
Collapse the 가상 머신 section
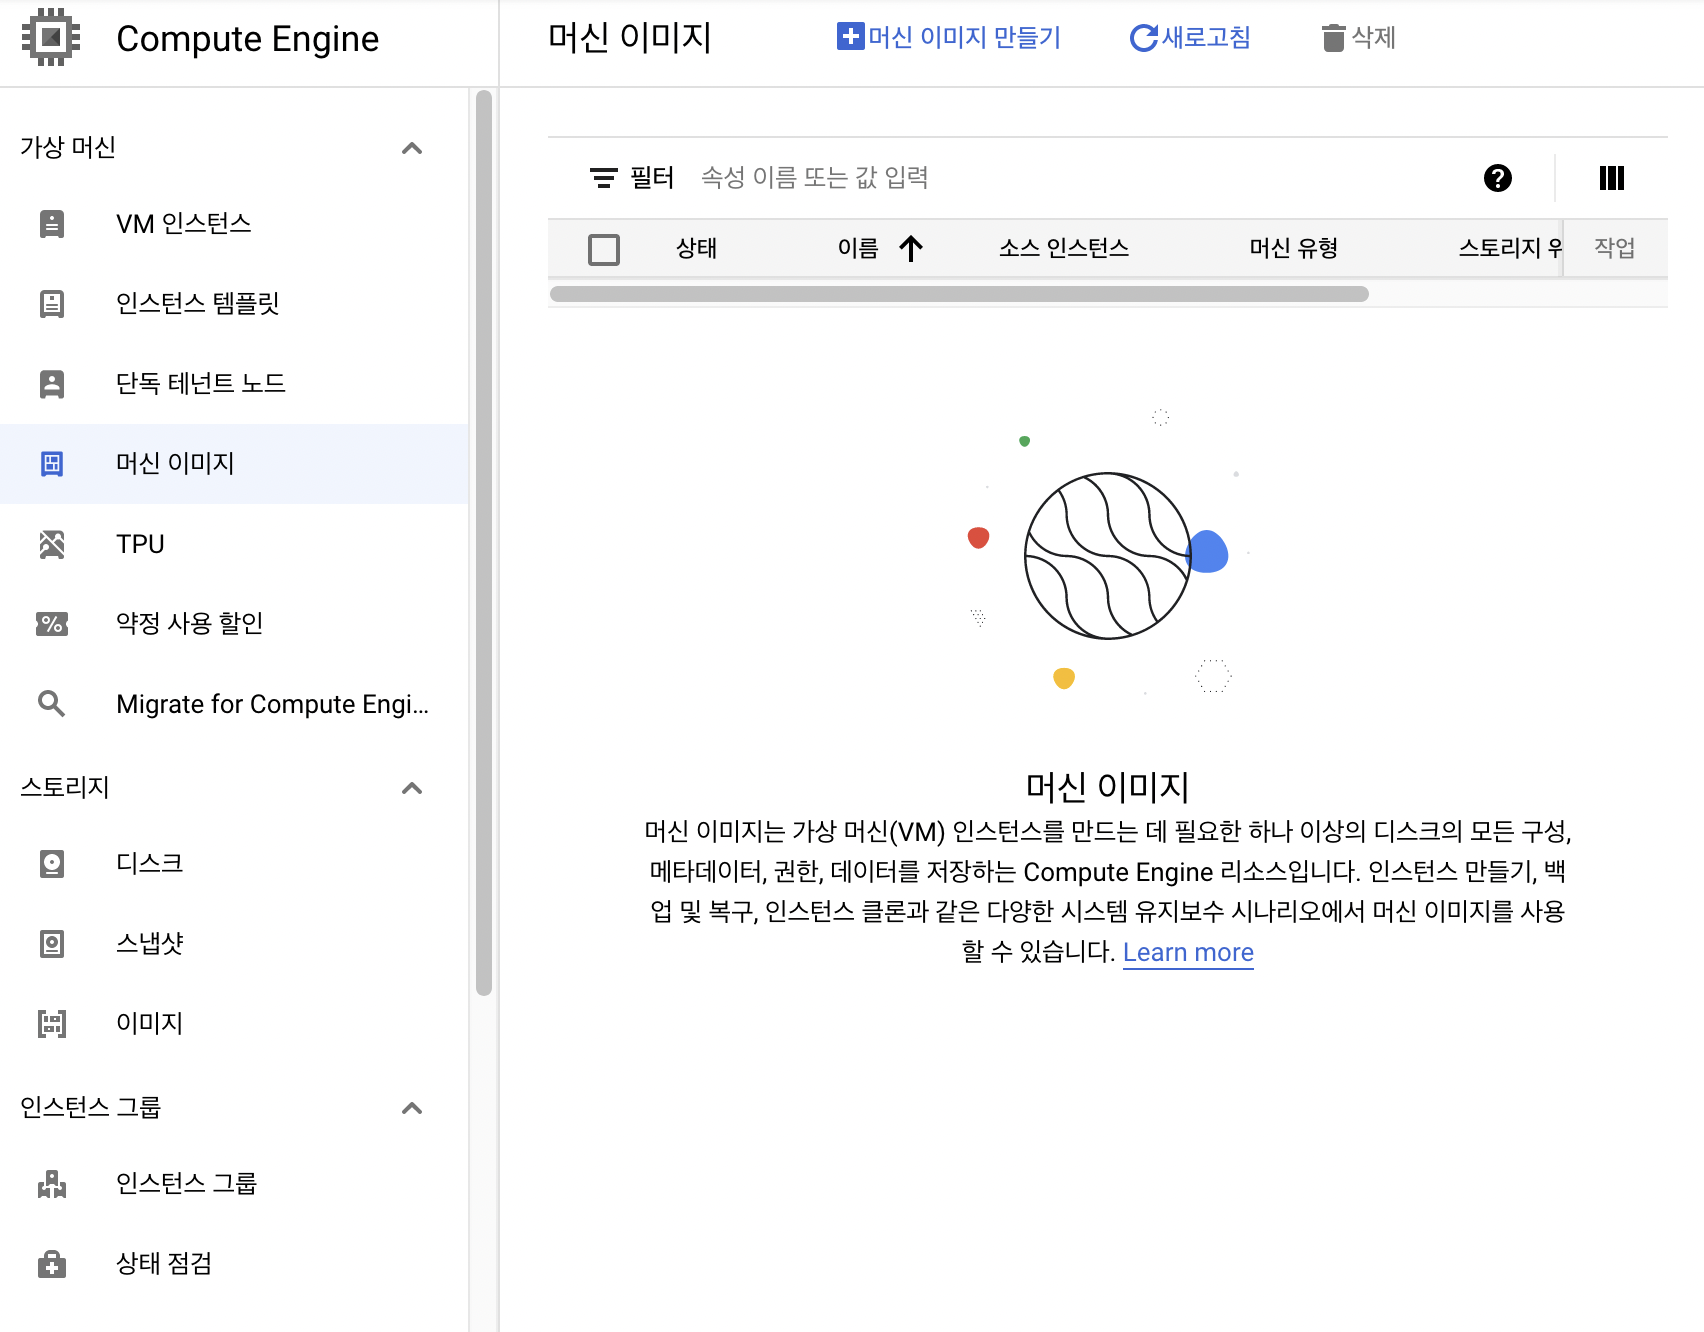(412, 148)
